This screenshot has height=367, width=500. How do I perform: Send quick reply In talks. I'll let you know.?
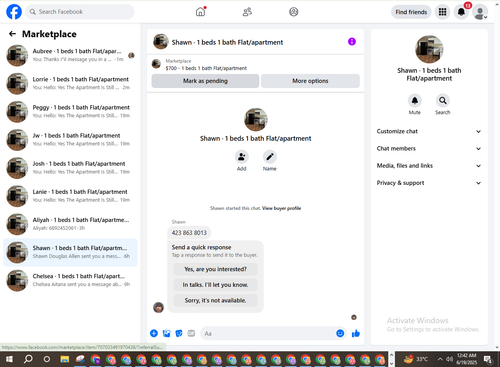[x=215, y=285]
